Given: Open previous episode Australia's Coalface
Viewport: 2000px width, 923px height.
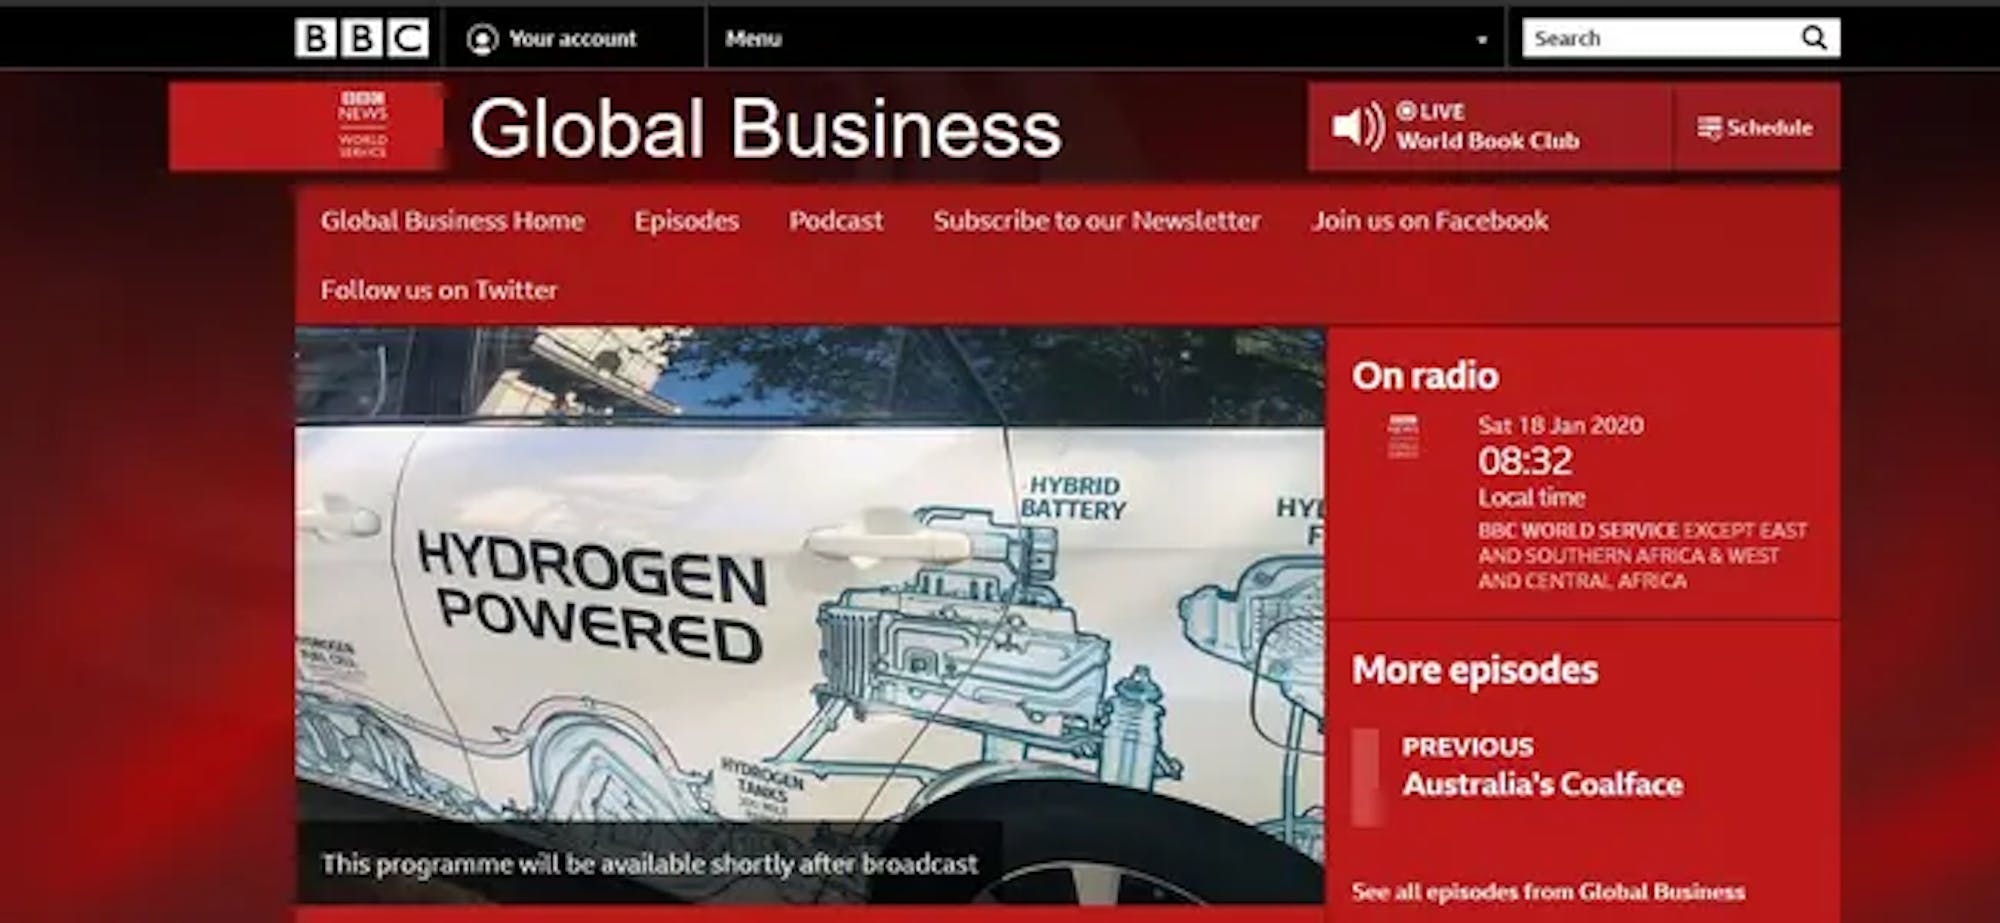Looking at the screenshot, I should click(x=1542, y=784).
